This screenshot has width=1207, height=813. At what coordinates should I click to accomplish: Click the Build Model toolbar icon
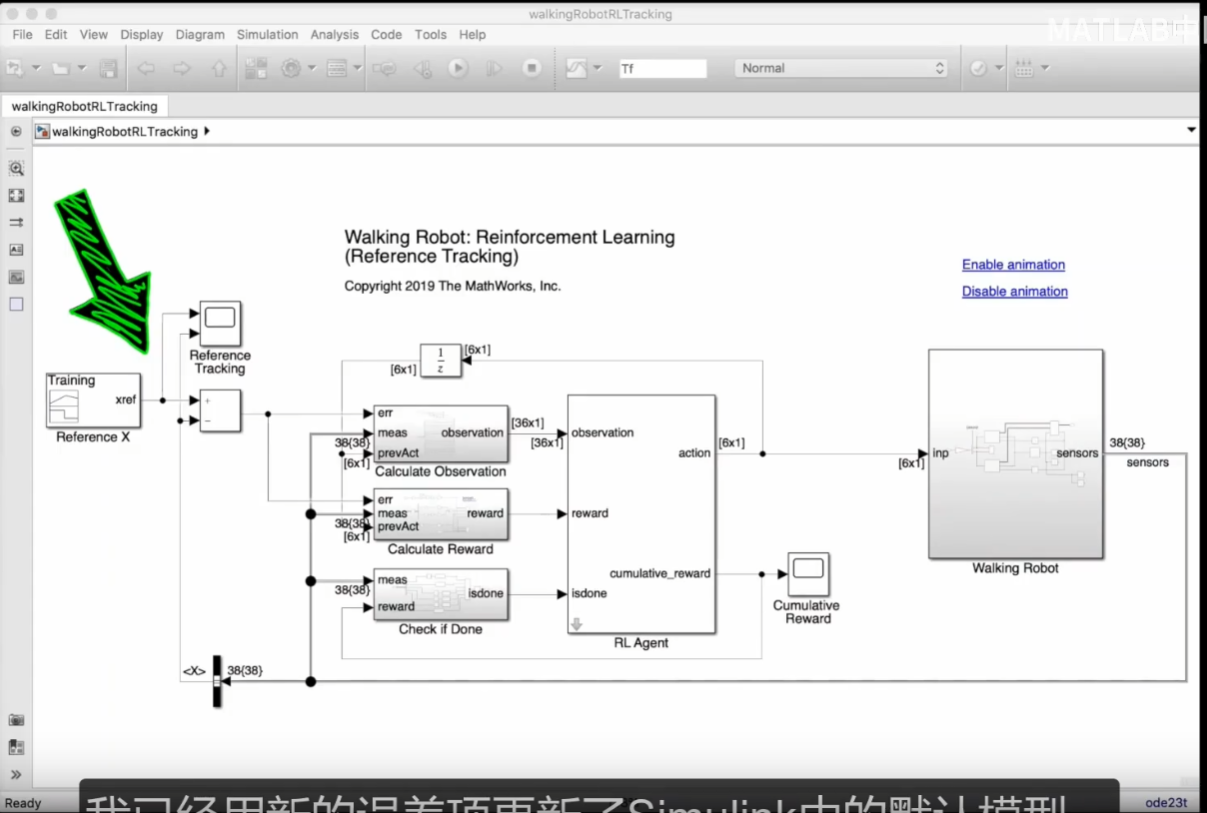(1024, 68)
